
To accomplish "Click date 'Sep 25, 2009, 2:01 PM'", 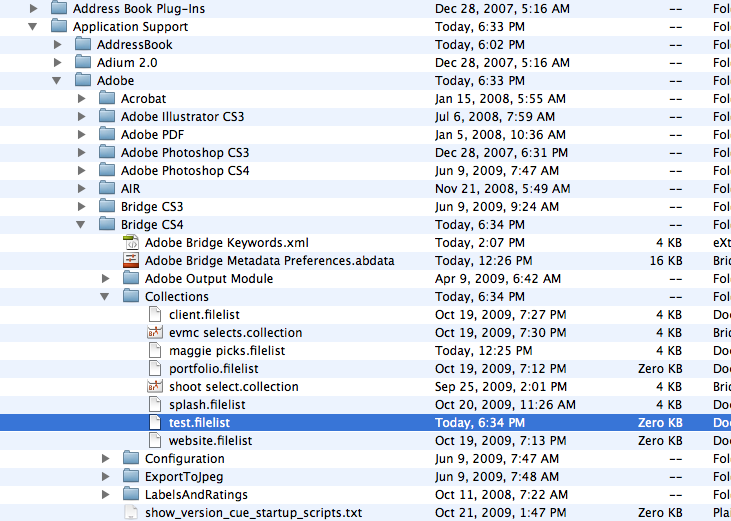I will click(501, 387).
